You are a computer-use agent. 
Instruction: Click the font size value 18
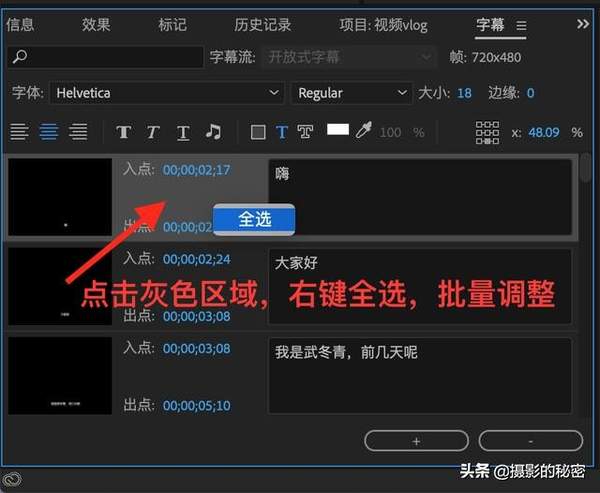coord(464,93)
